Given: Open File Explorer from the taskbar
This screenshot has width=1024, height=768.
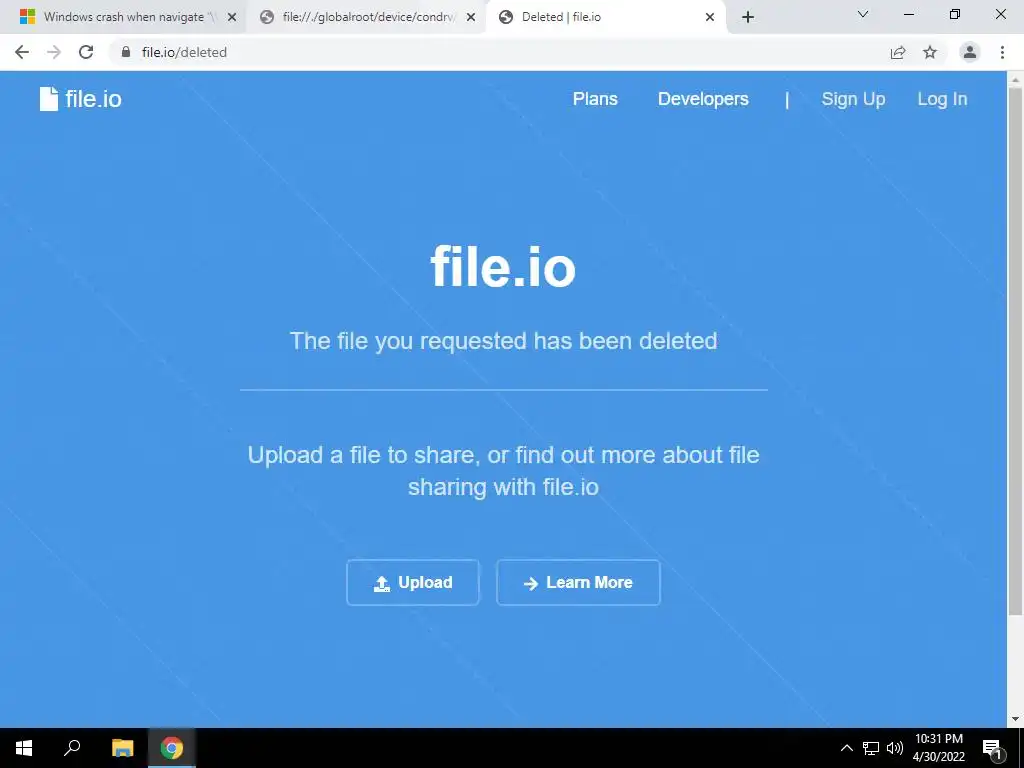Looking at the screenshot, I should click(x=122, y=748).
